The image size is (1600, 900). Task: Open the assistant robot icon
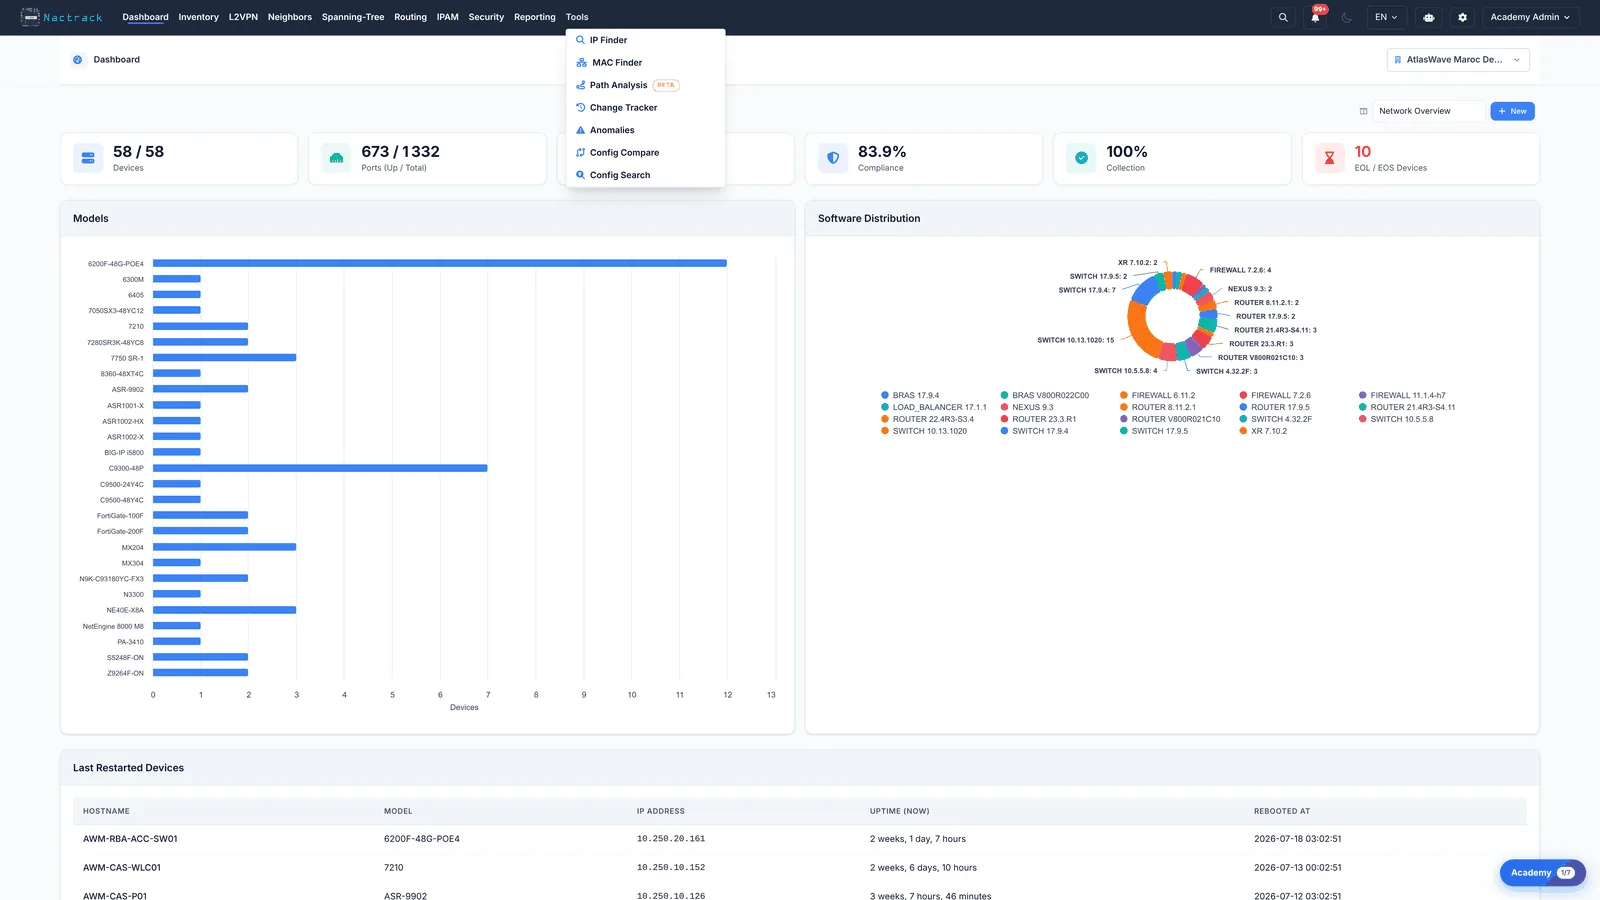pos(1429,17)
